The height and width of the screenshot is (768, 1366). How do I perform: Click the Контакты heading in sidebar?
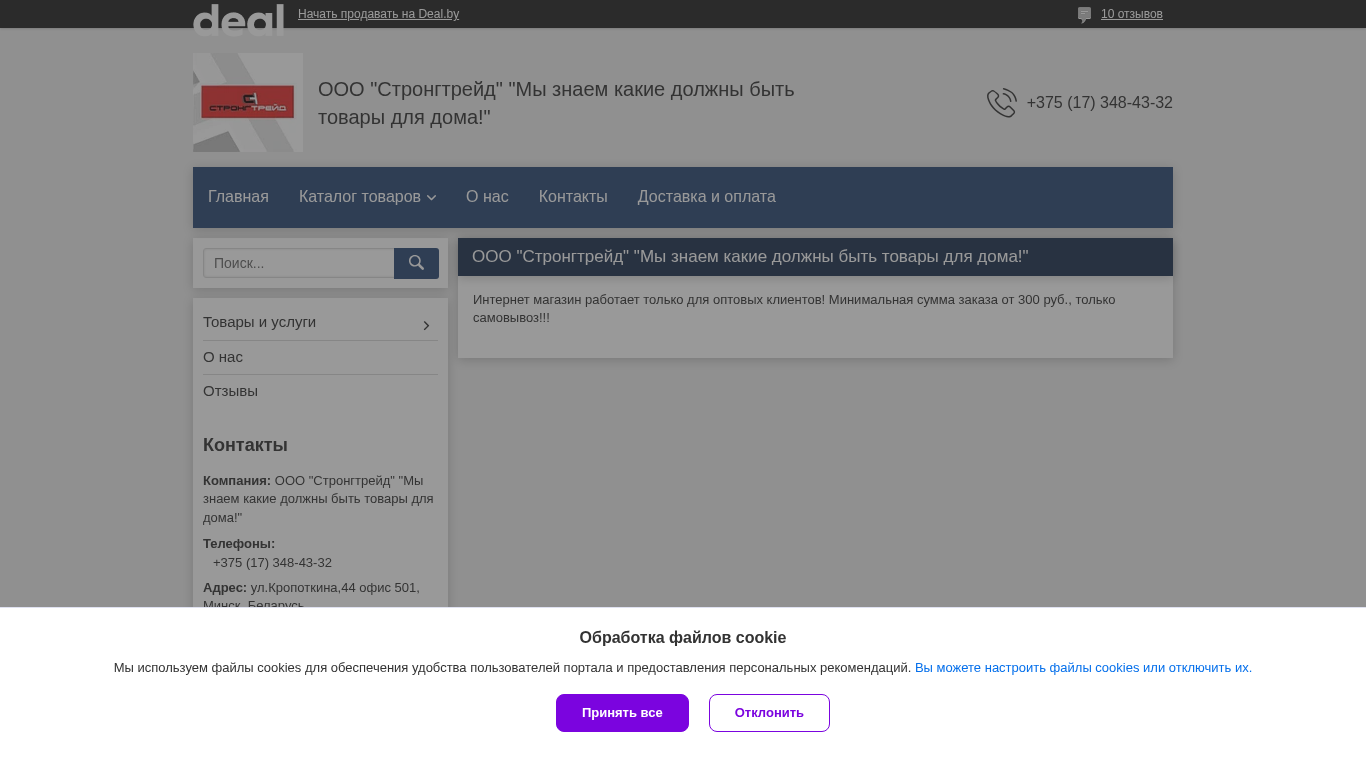(x=245, y=445)
